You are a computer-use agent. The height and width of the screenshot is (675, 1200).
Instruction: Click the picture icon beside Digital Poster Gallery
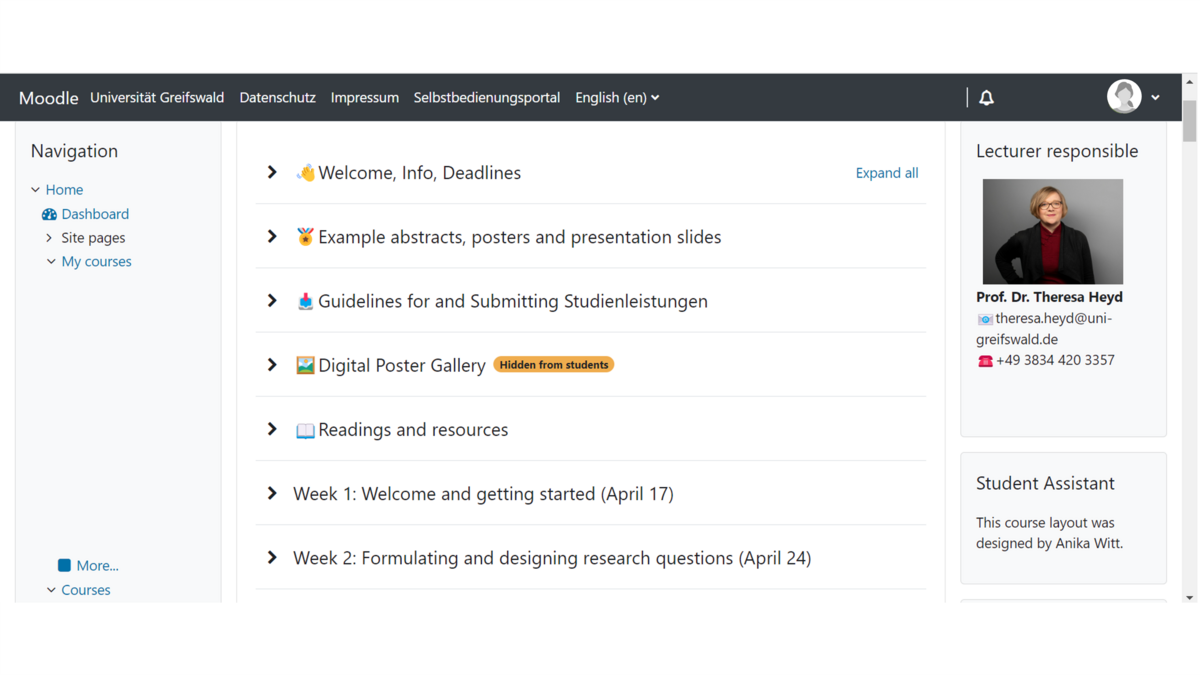coord(305,365)
